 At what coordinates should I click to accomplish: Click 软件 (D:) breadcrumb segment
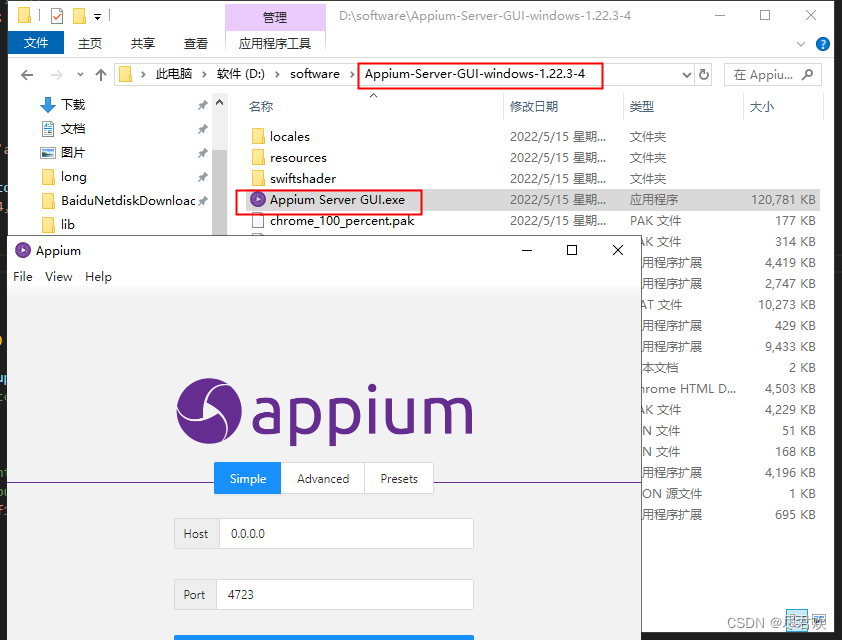pos(241,74)
